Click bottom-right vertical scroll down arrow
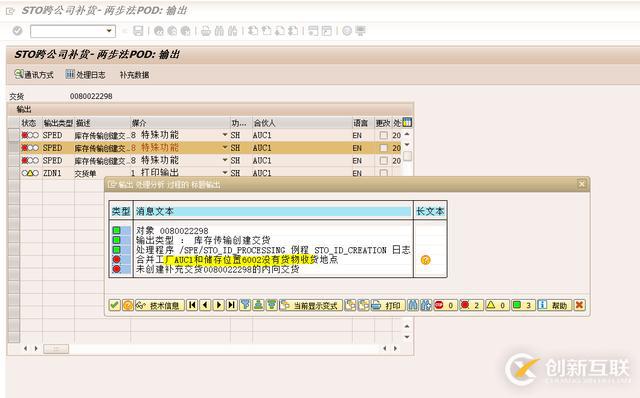 (x=407, y=337)
